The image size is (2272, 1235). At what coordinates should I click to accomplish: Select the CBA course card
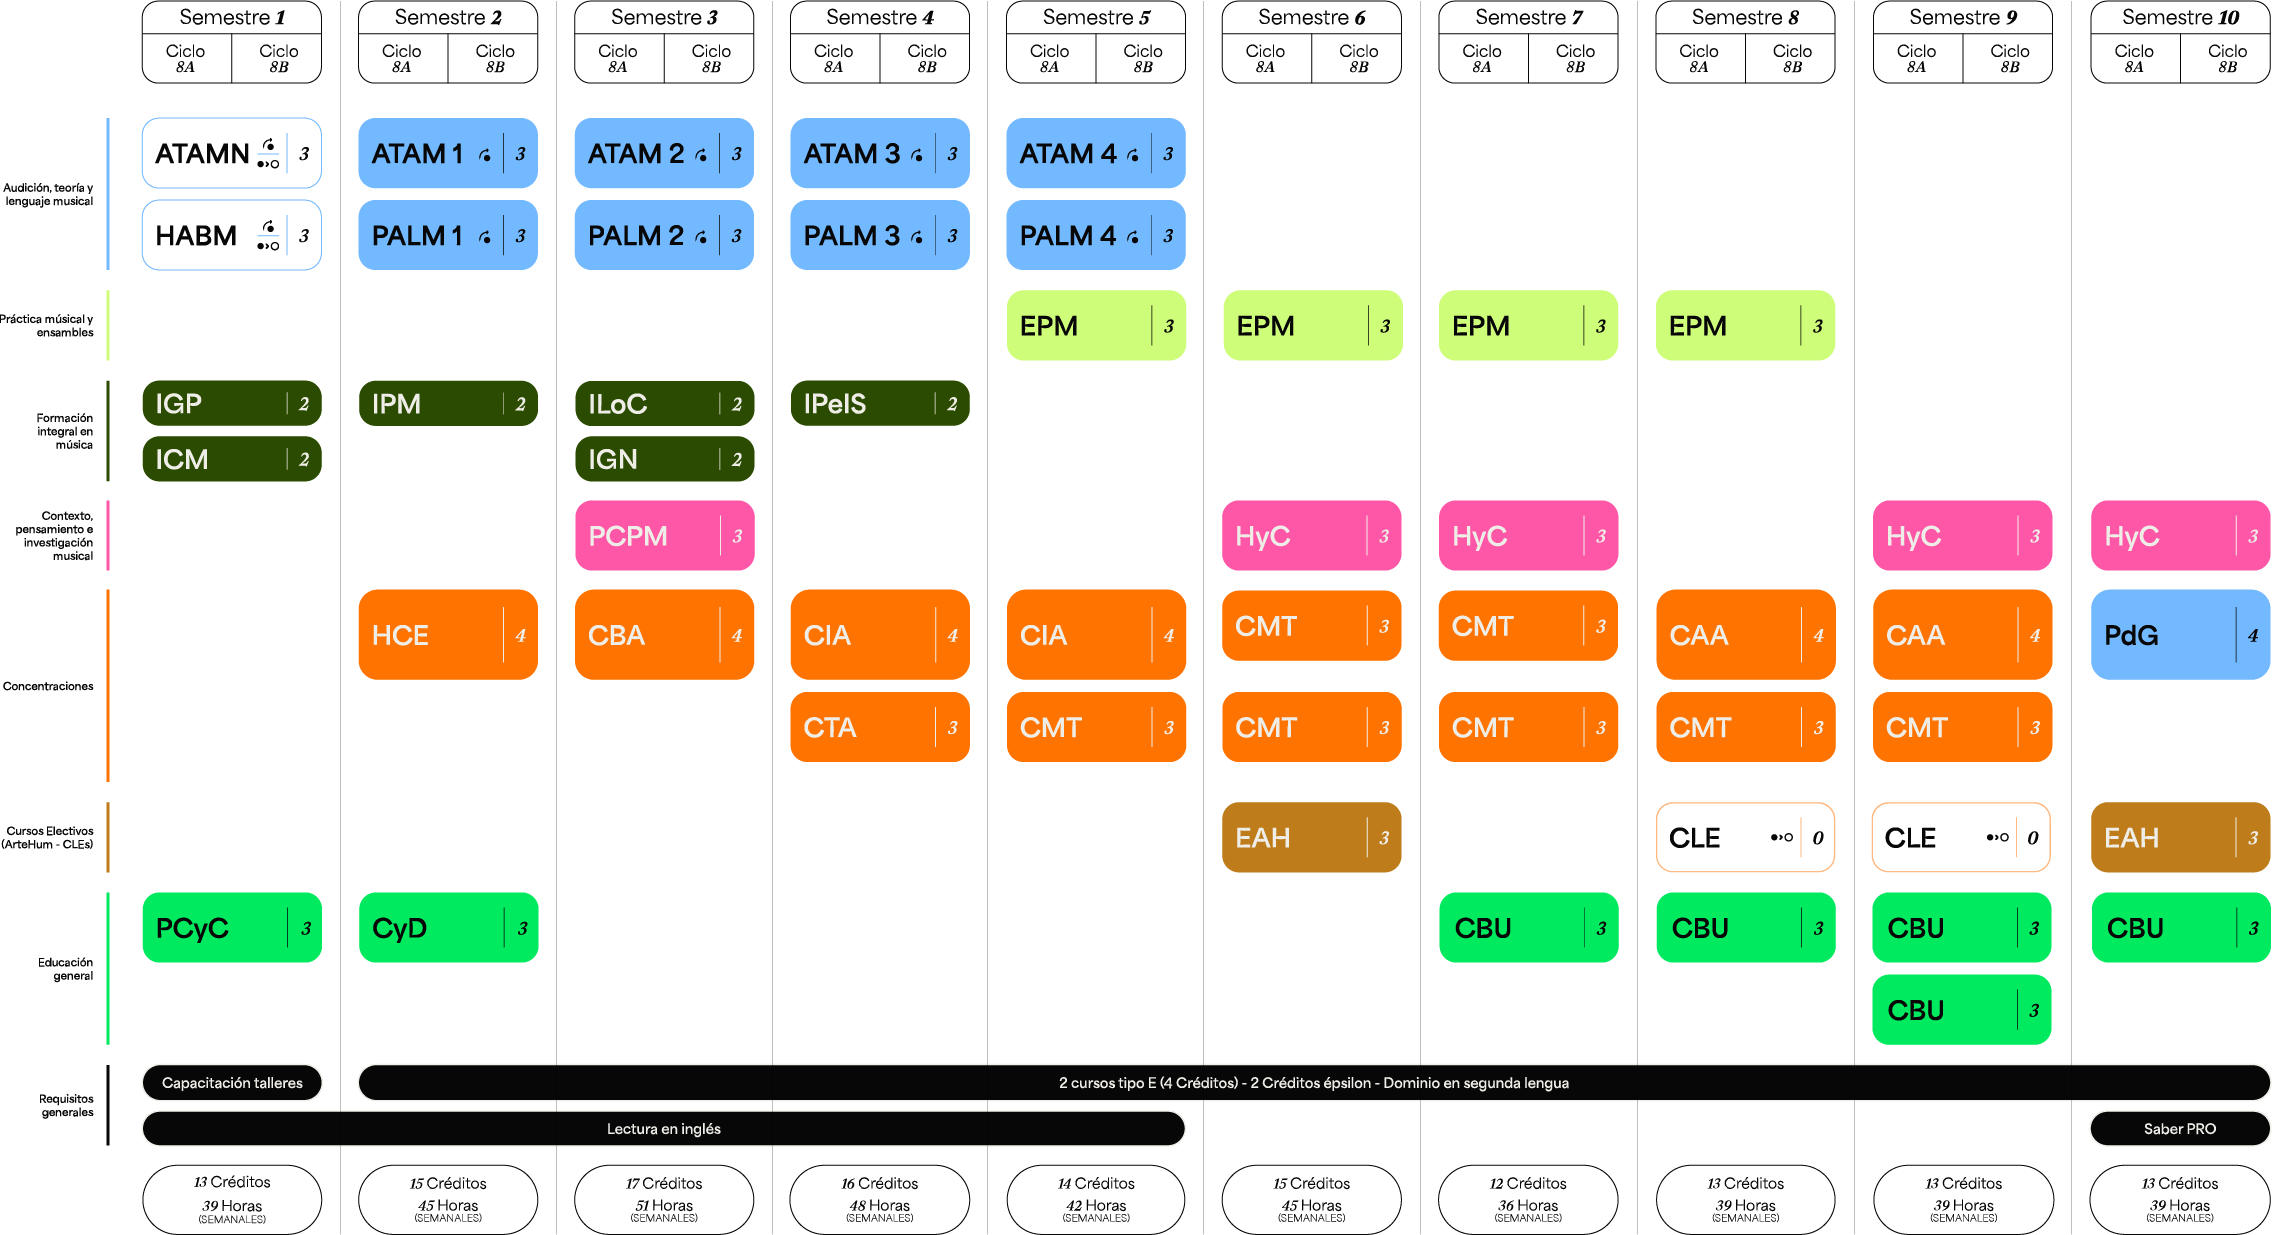coord(664,635)
